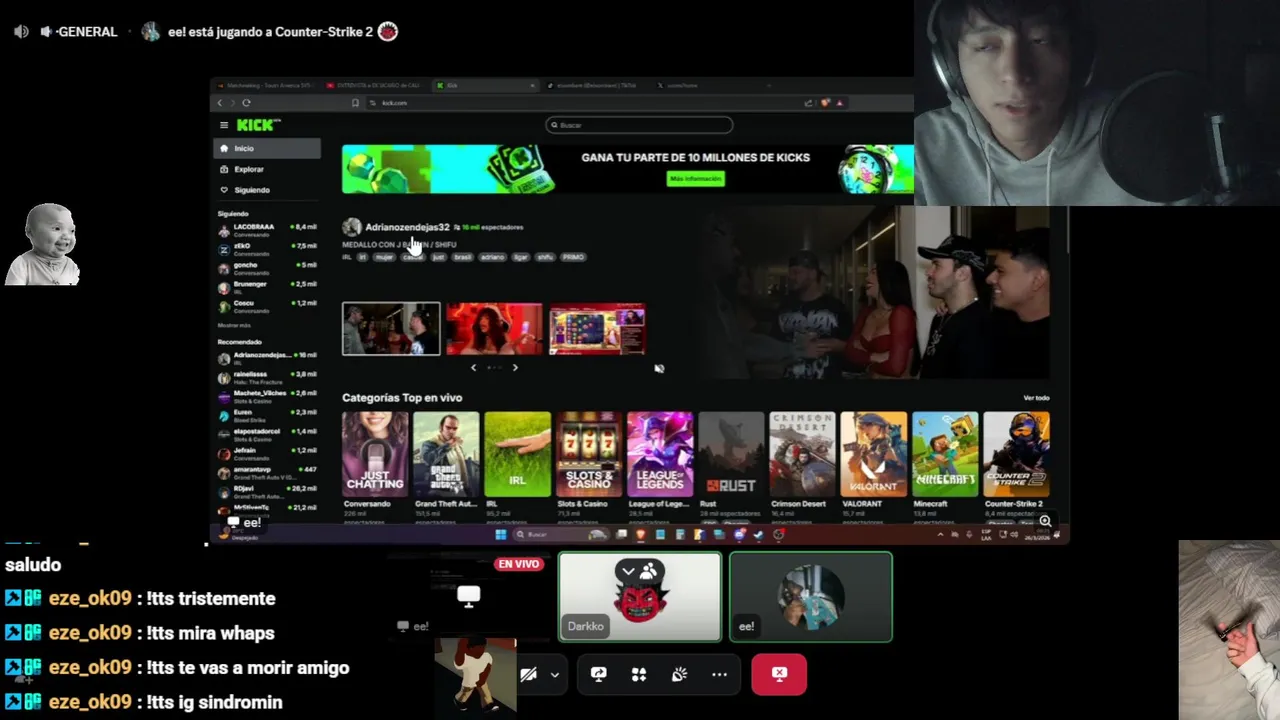Select Inicio in Kick sidebar
Image resolution: width=1280 pixels, height=720 pixels.
[266, 148]
